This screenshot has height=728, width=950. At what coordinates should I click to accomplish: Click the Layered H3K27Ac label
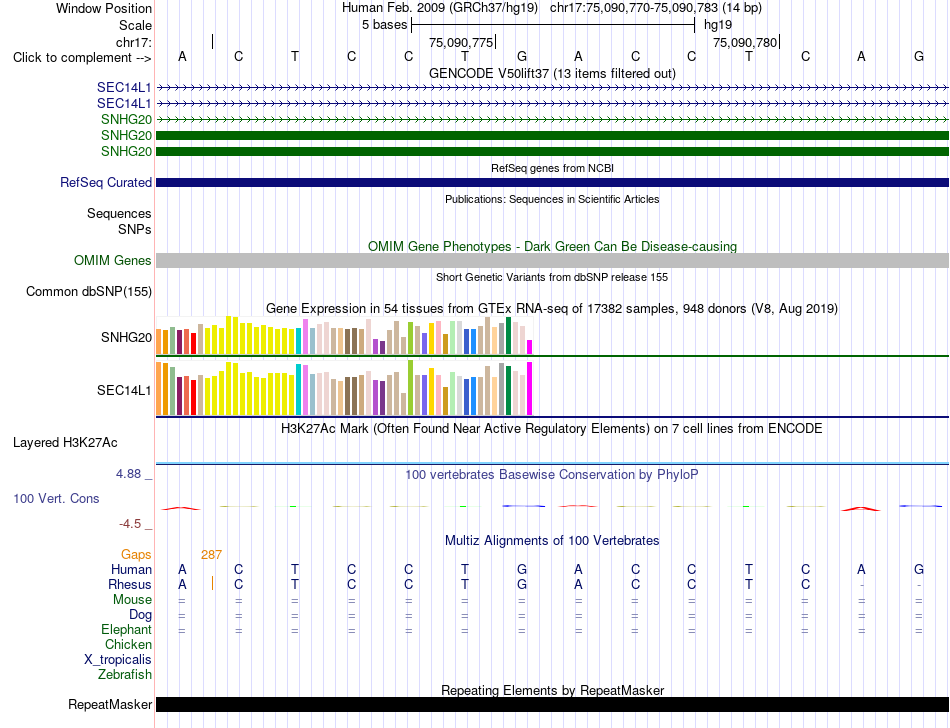click(65, 443)
